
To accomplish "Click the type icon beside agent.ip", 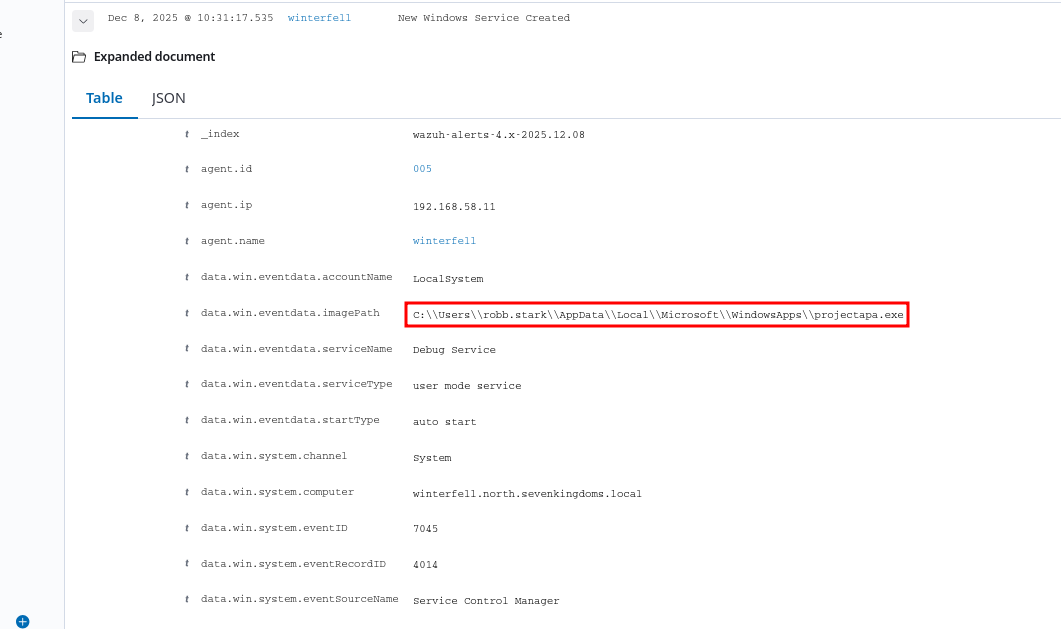I will click(x=187, y=206).
